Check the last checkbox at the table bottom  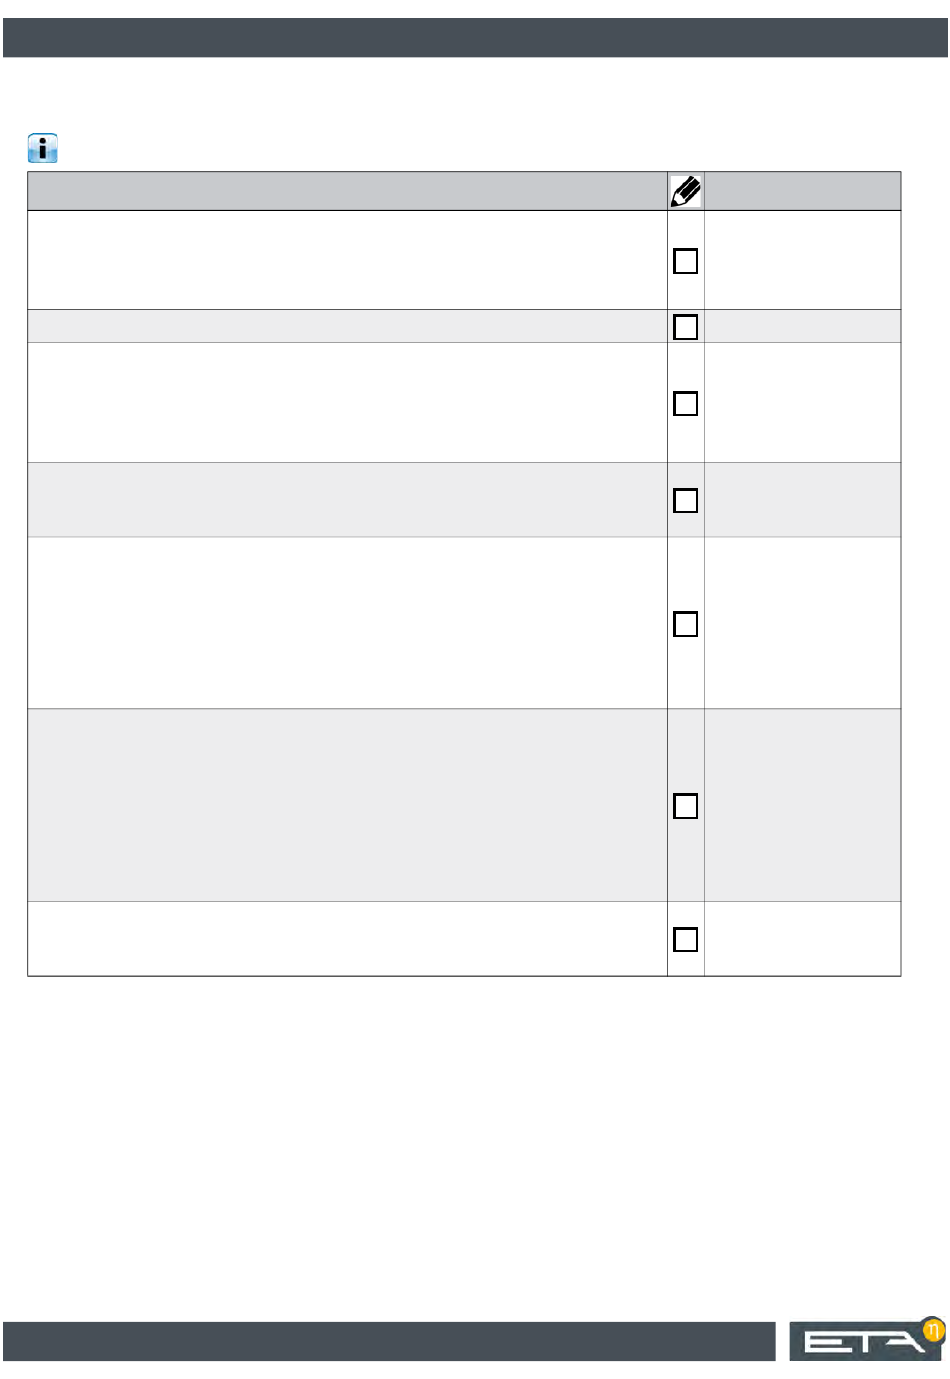(x=686, y=939)
